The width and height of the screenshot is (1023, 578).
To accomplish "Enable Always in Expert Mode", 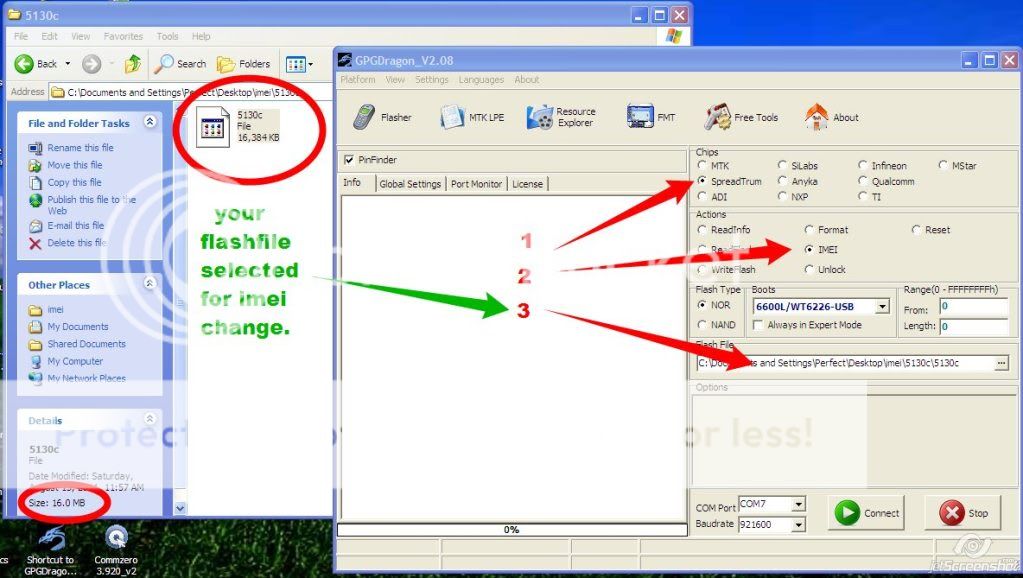I will 758,323.
